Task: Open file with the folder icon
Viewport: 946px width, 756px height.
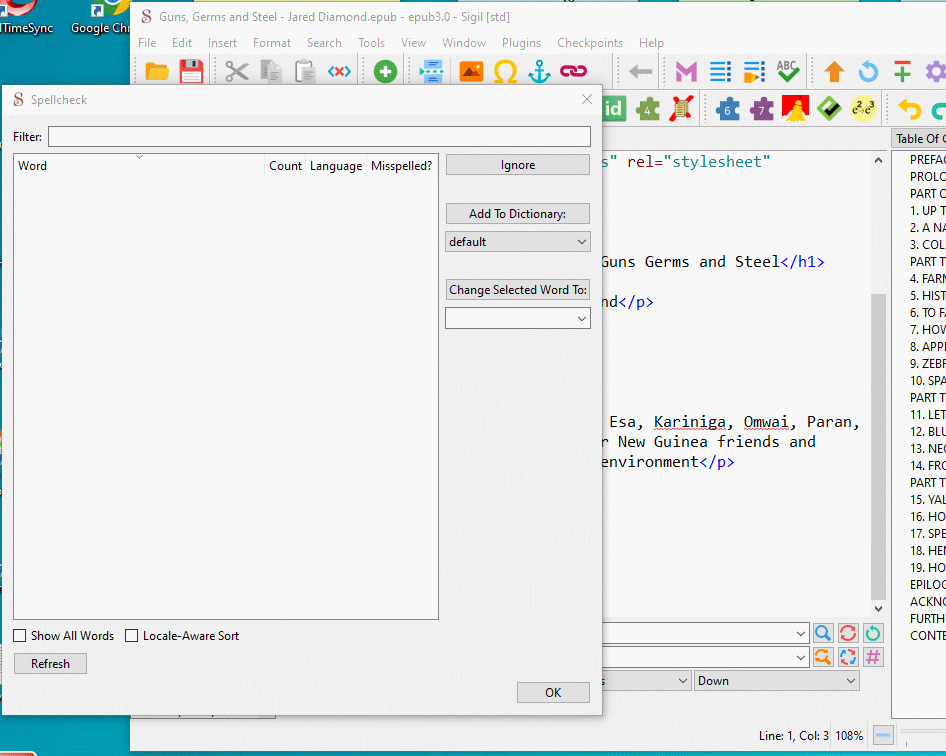Action: tap(157, 72)
